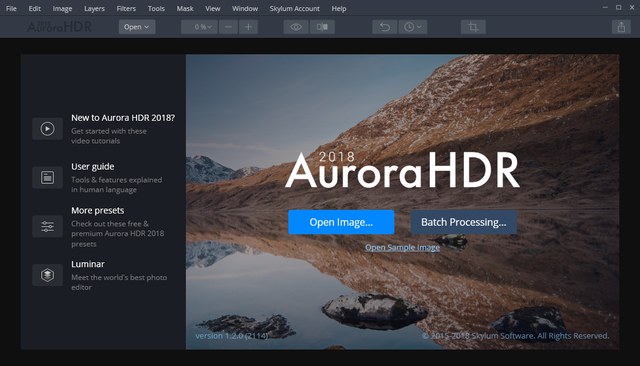Click the 'Luminar' heading

point(88,264)
